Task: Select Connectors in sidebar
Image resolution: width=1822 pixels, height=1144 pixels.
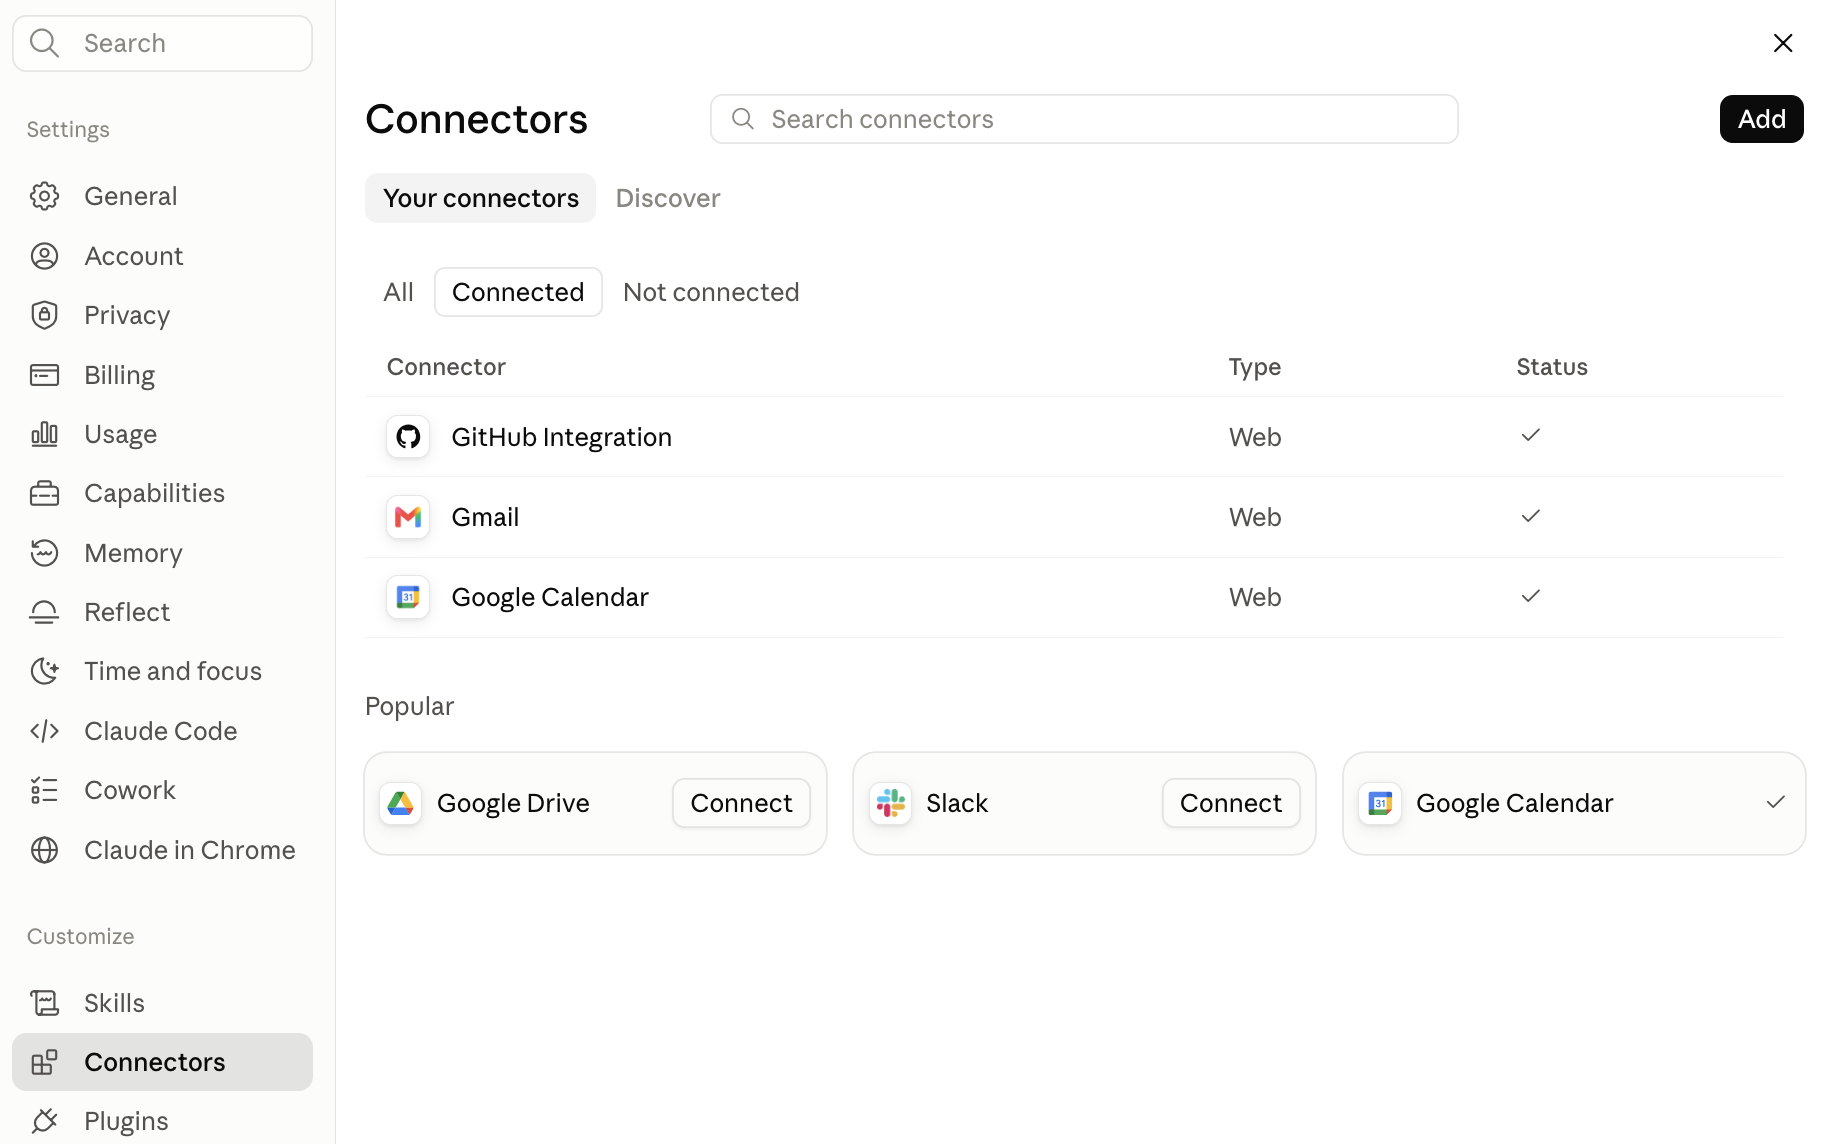Action: click(x=162, y=1062)
